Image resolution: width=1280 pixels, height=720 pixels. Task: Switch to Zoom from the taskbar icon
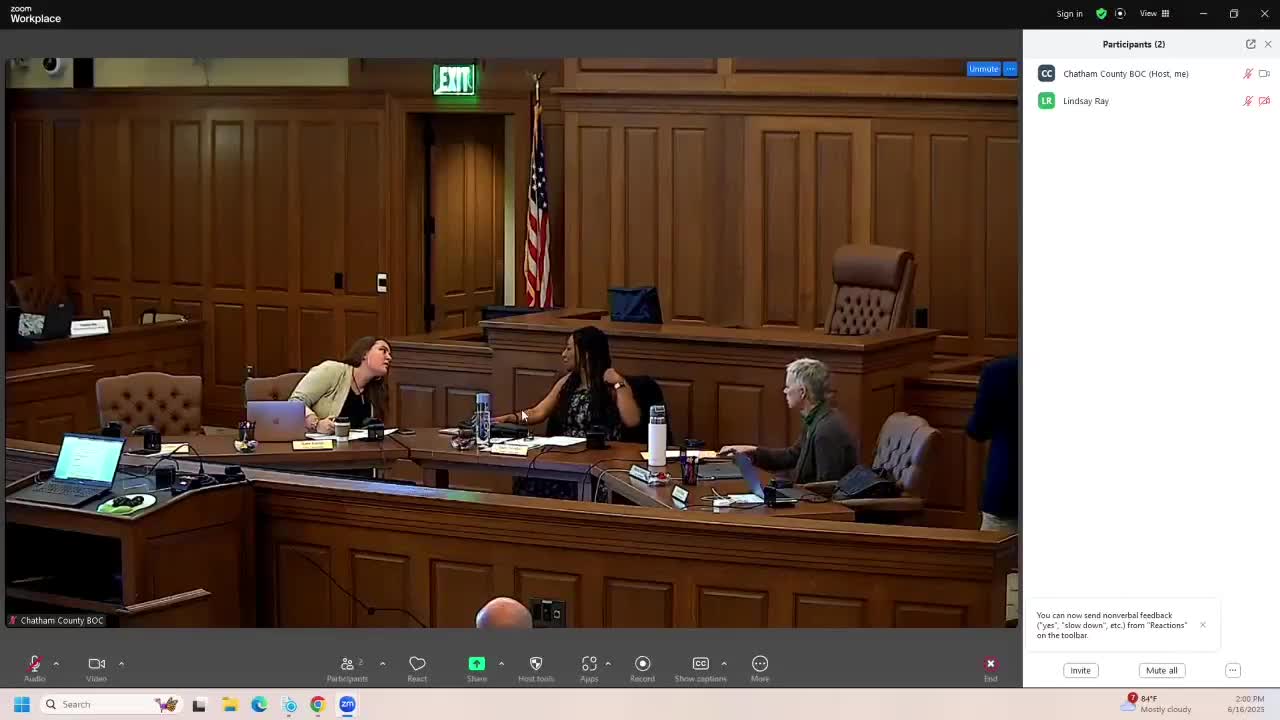click(x=347, y=704)
